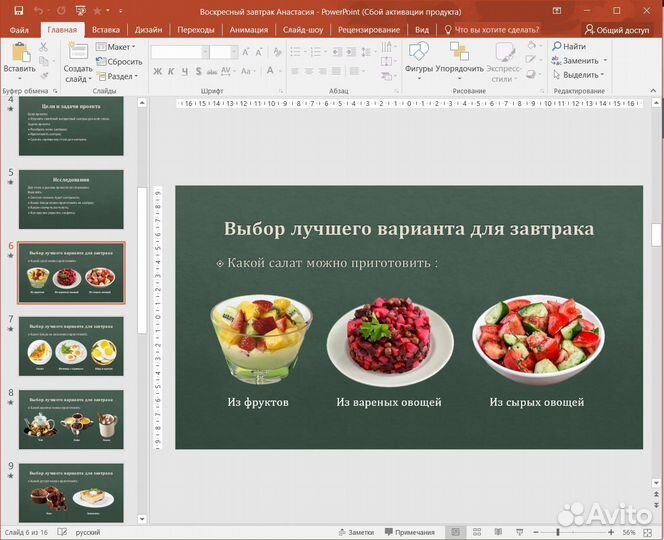Click Общий доступ (Share) button
664x540 pixels.
coord(617,30)
